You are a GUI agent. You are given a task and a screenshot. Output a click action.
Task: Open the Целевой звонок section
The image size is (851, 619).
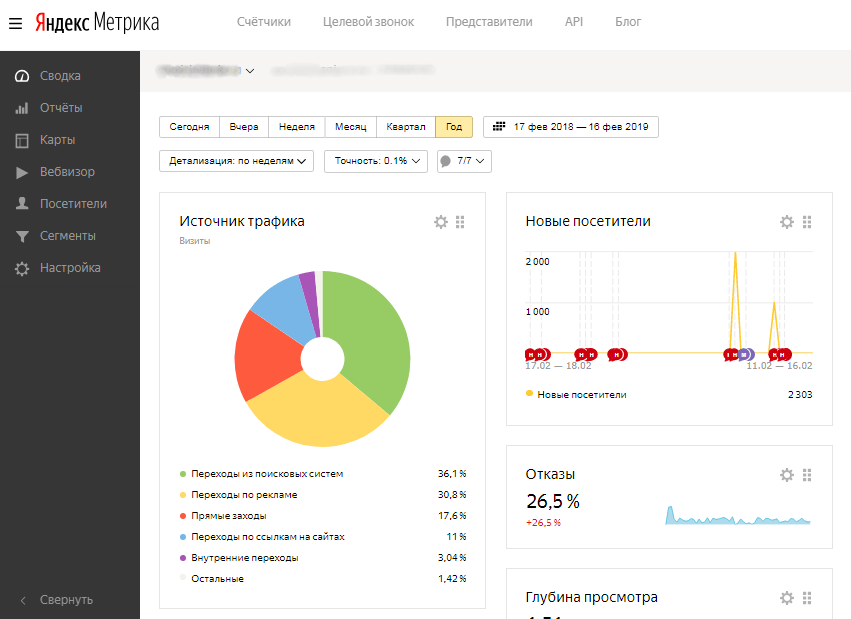pos(369,22)
